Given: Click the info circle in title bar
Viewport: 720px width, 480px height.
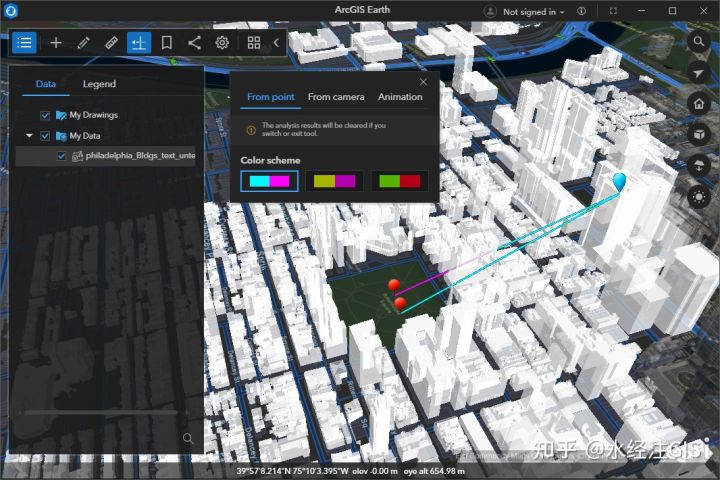Looking at the screenshot, I should pyautogui.click(x=581, y=11).
